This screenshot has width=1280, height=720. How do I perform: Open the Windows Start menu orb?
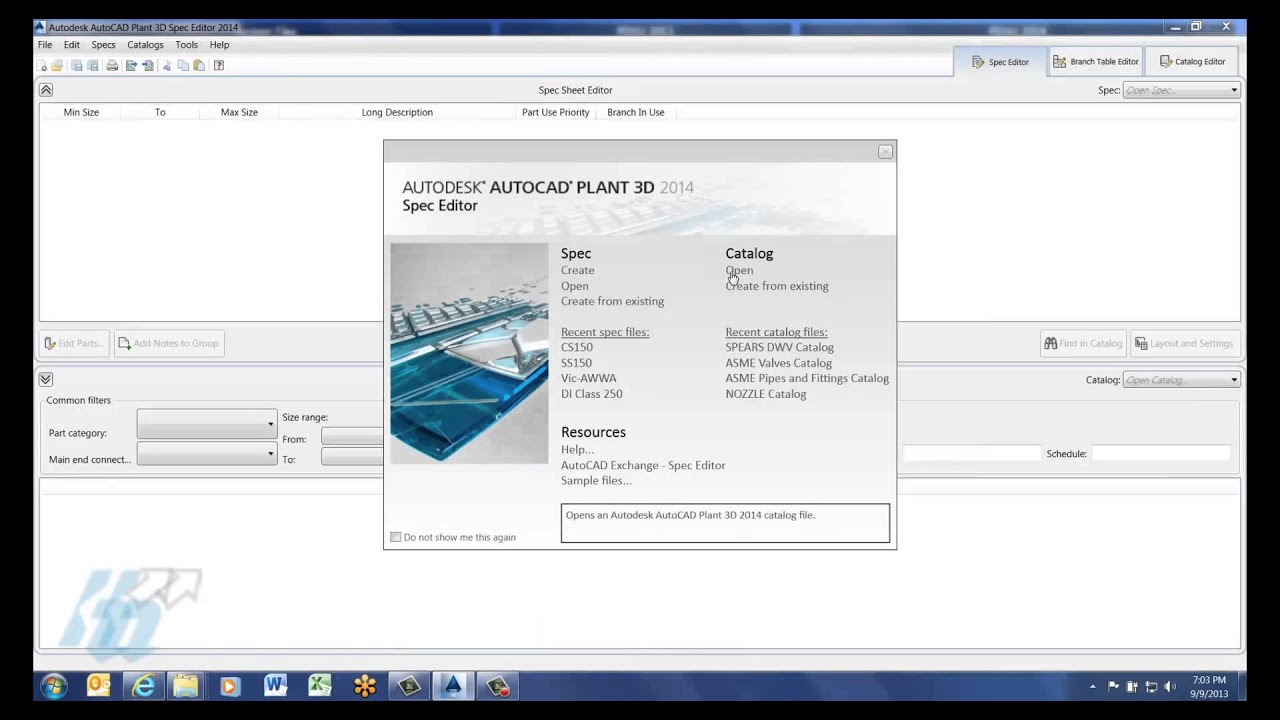(54, 686)
